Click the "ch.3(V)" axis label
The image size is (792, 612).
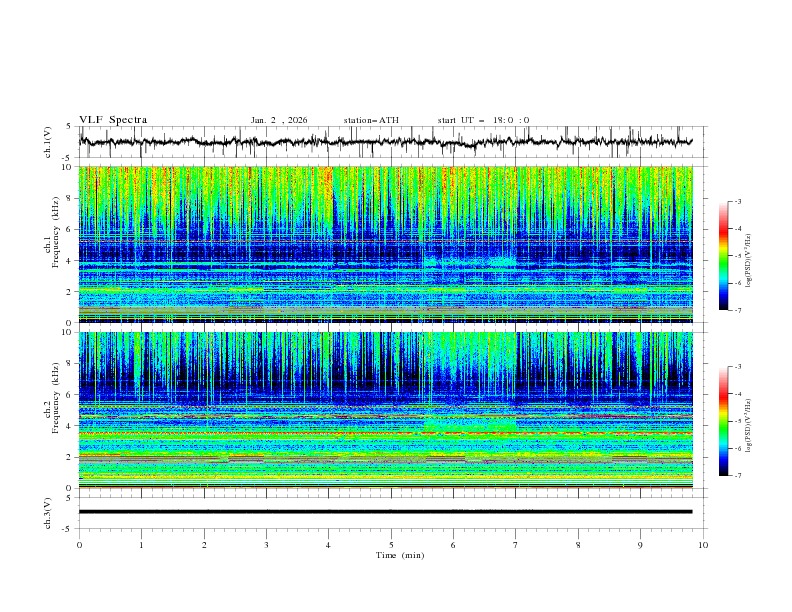click(48, 513)
